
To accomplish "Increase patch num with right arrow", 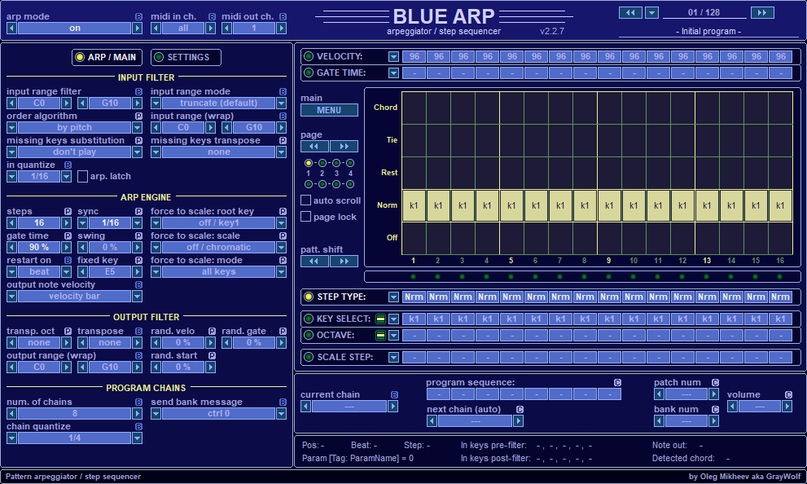I will click(x=713, y=394).
